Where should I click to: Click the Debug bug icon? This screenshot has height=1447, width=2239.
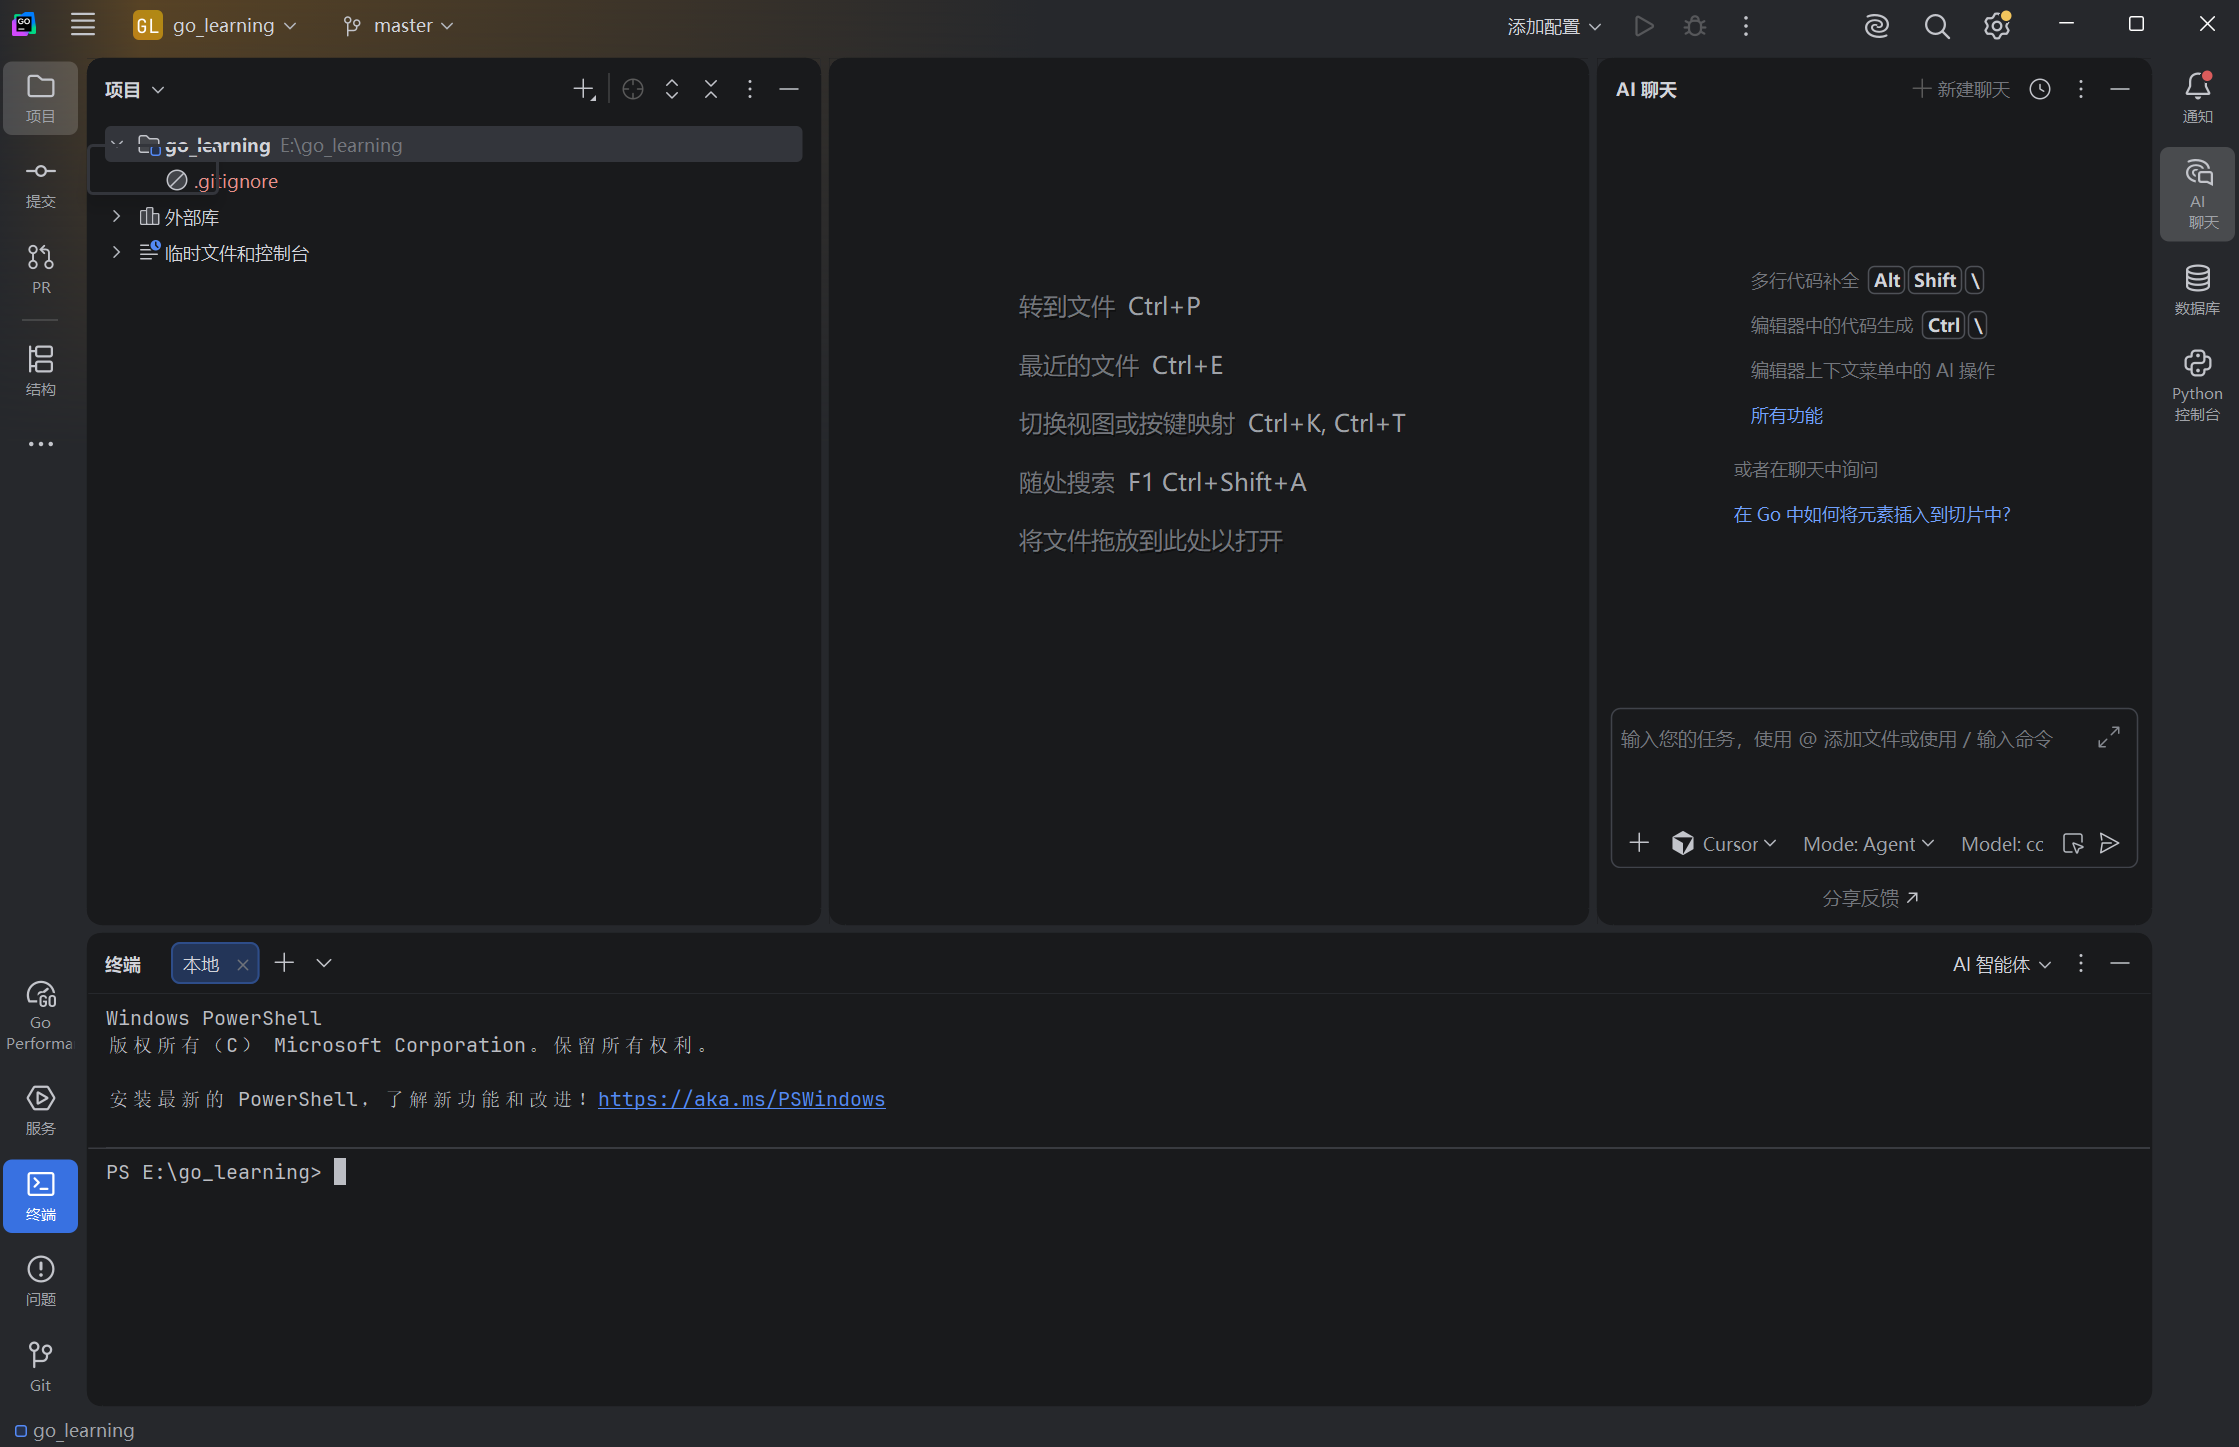point(1695,26)
